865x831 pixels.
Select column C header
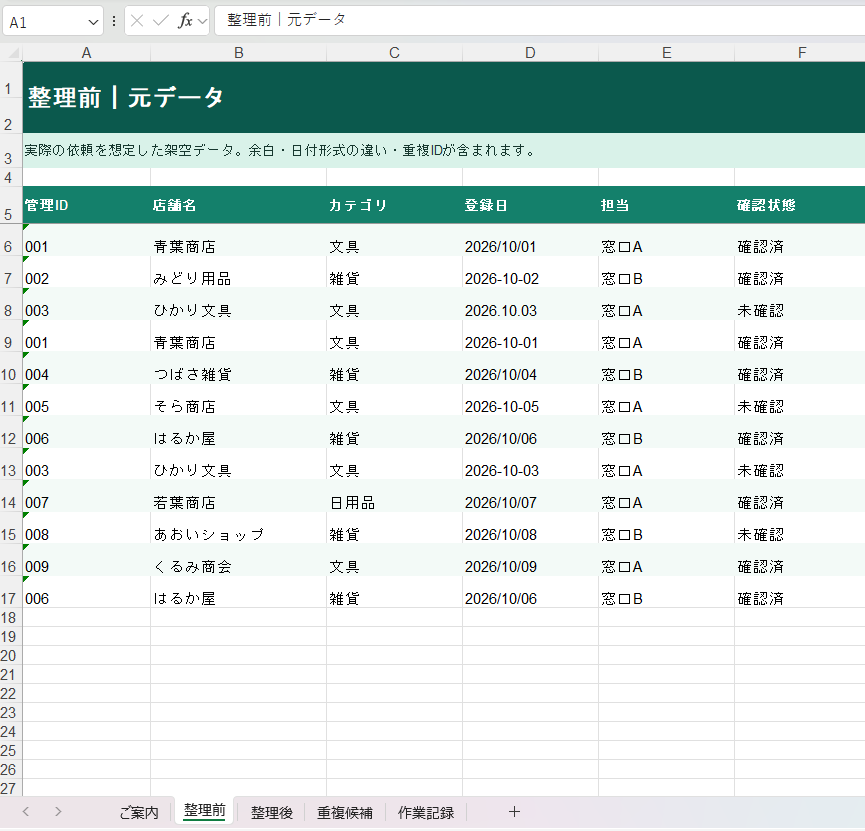coord(394,53)
